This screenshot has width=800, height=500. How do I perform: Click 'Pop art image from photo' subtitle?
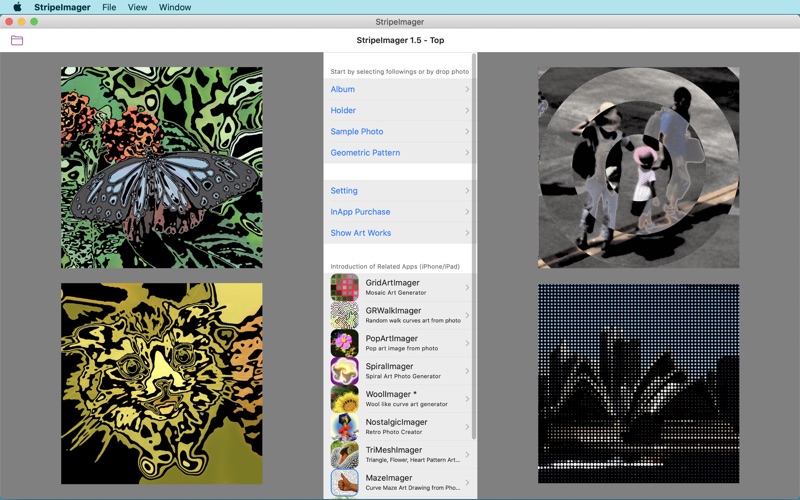click(x=402, y=348)
